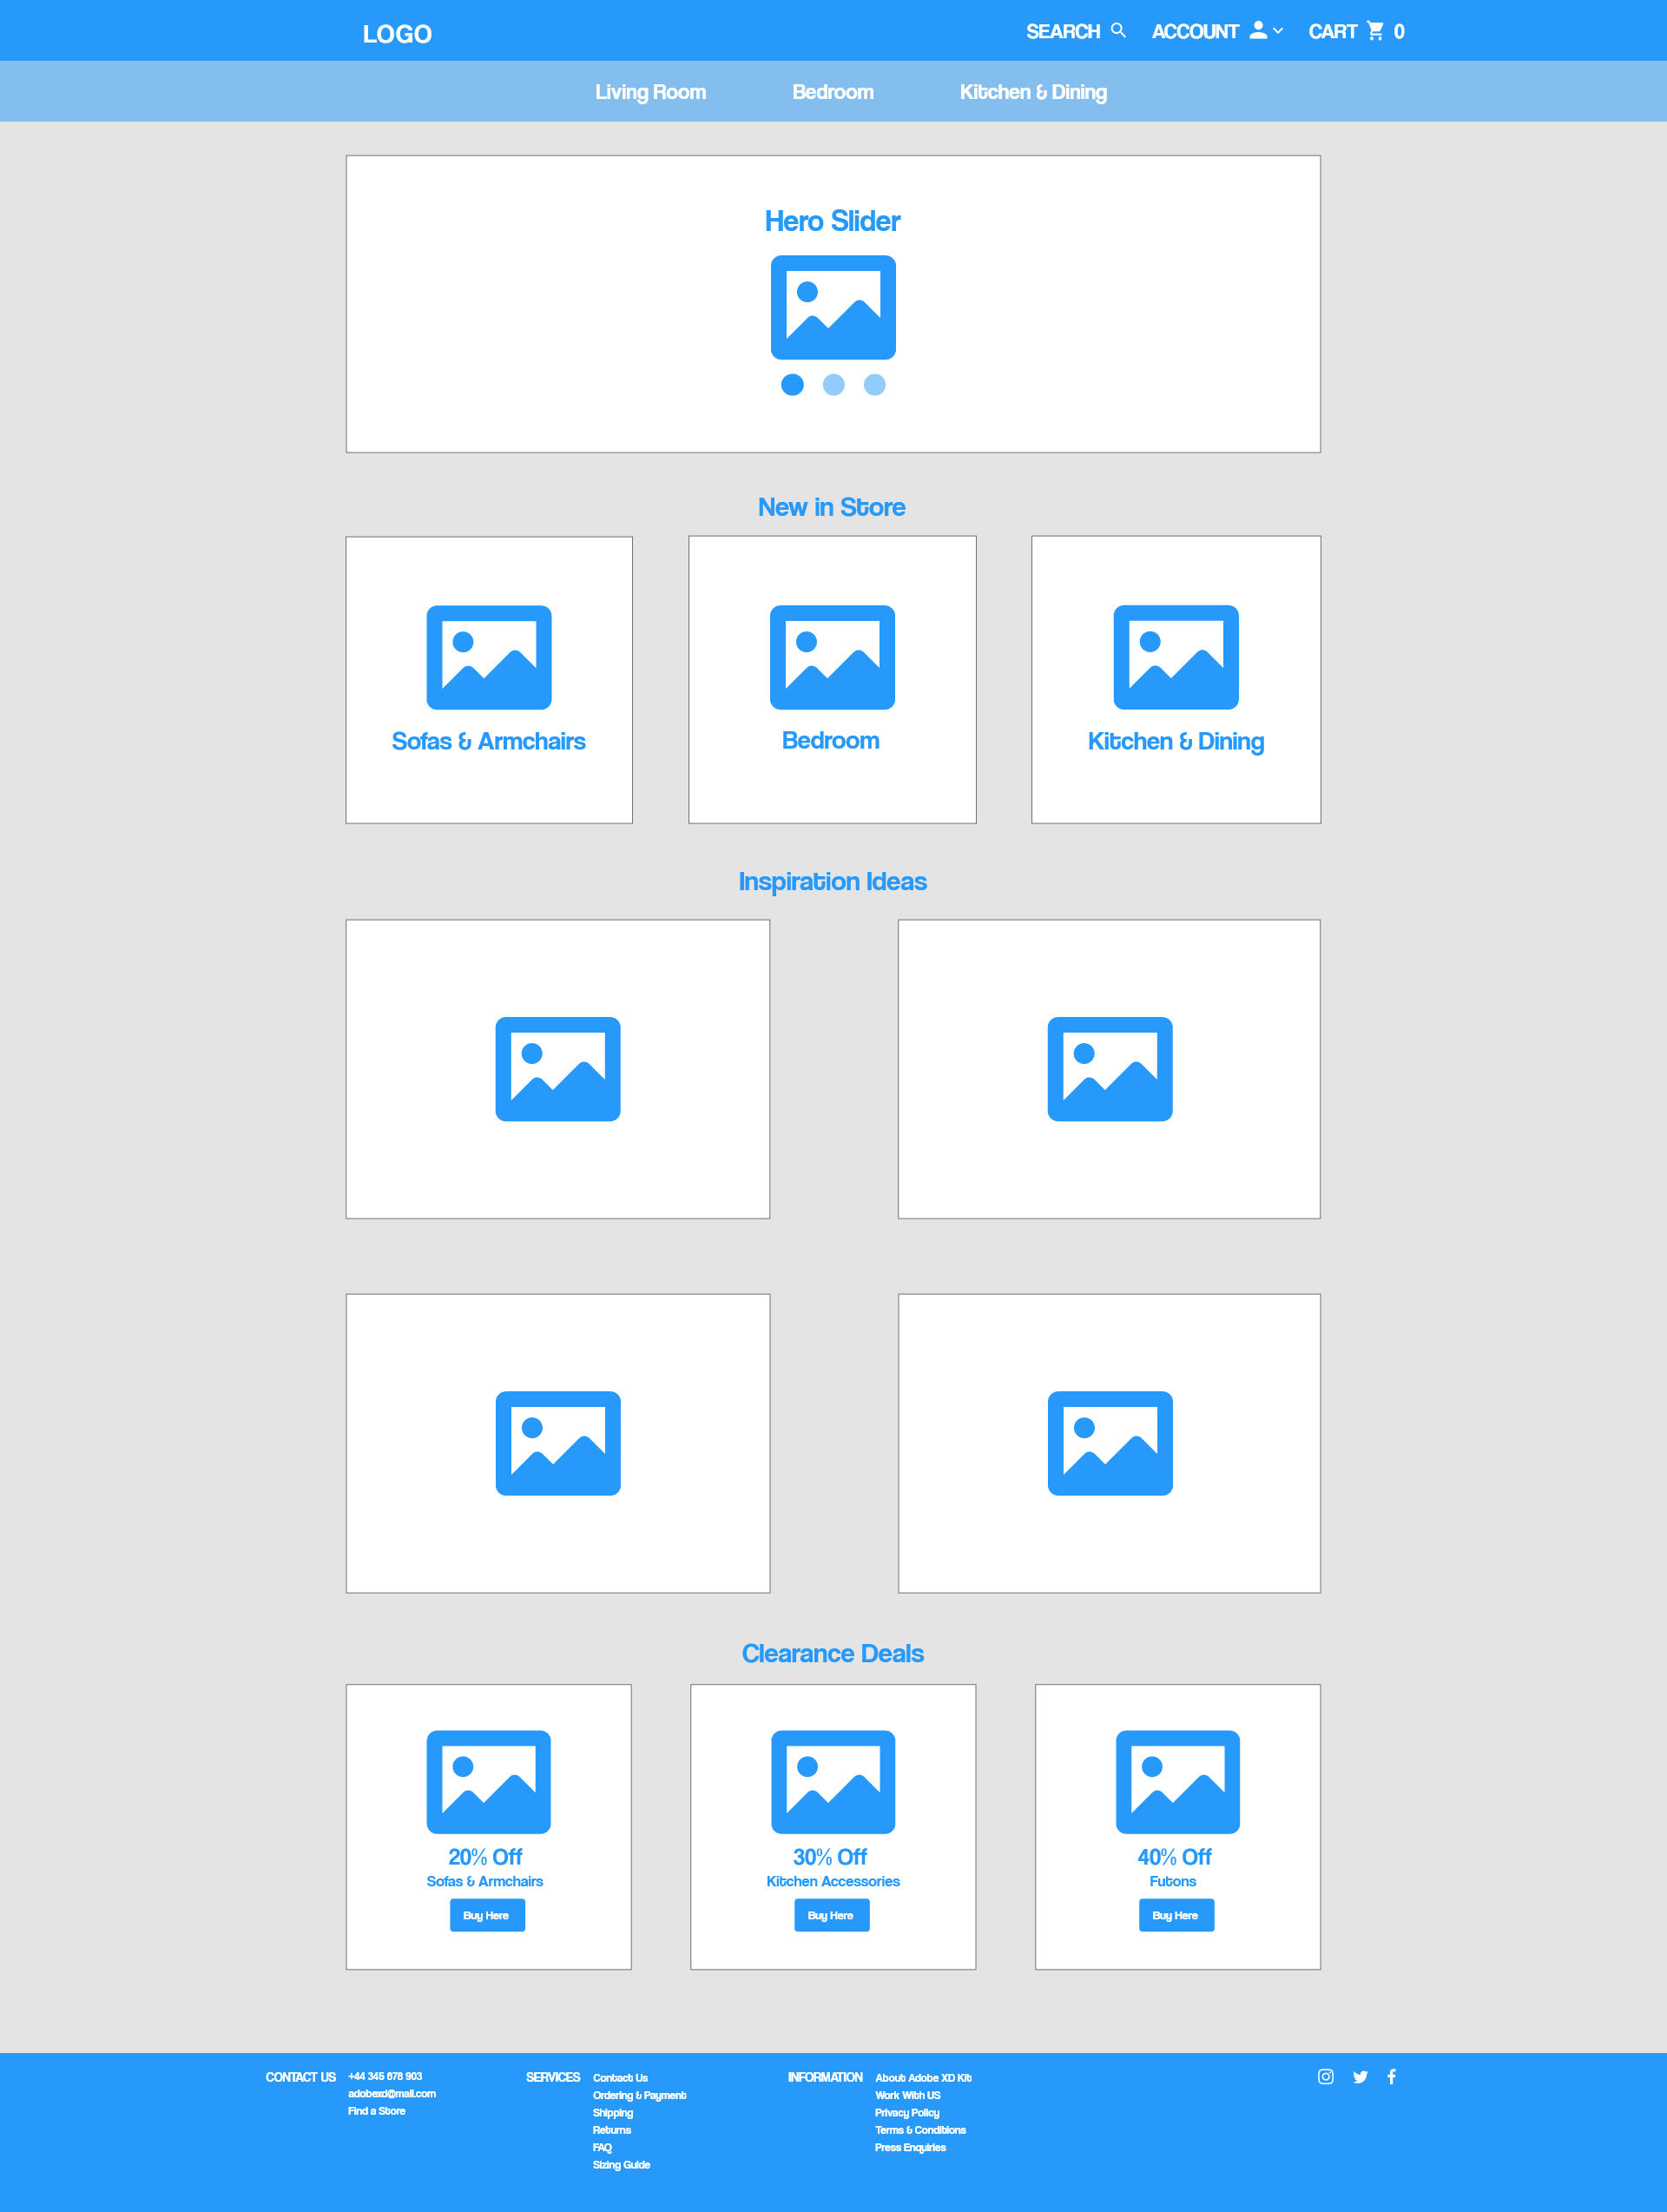Viewport: 1667px width, 2212px height.
Task: Click the hero slider image placeholder icon
Action: 833,308
